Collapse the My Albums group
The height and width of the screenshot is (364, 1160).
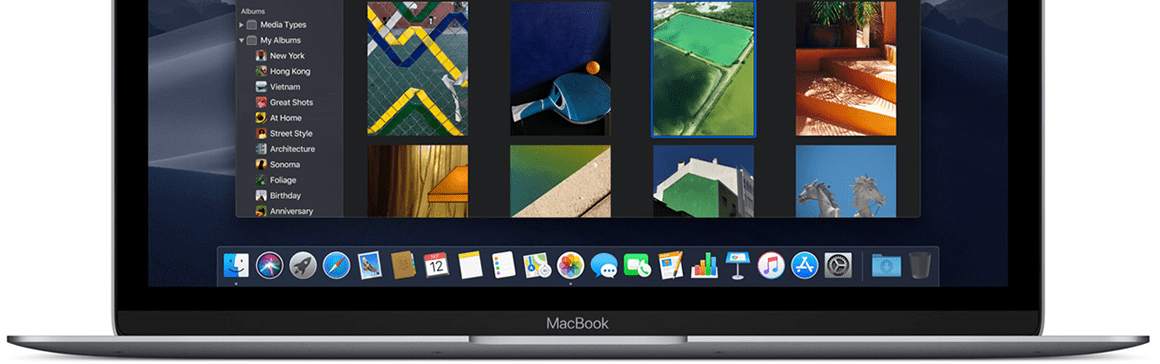[241, 40]
